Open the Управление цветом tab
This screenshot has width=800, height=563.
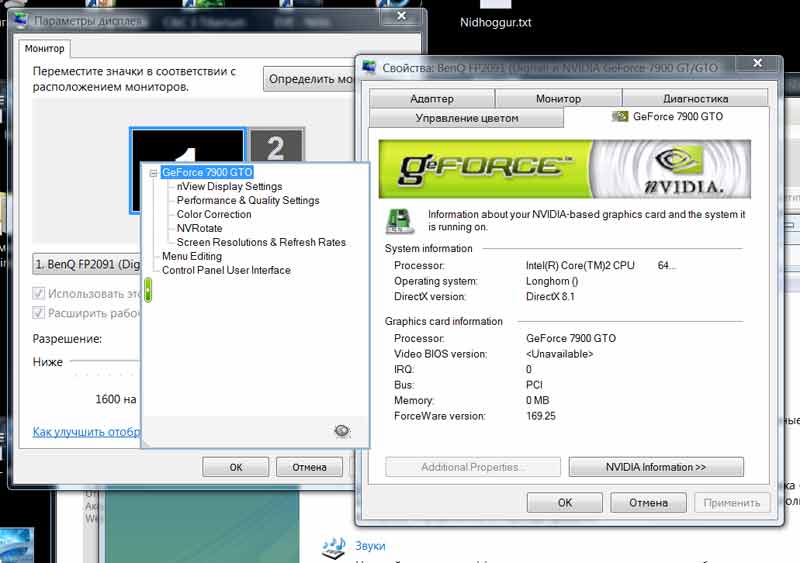click(x=466, y=118)
